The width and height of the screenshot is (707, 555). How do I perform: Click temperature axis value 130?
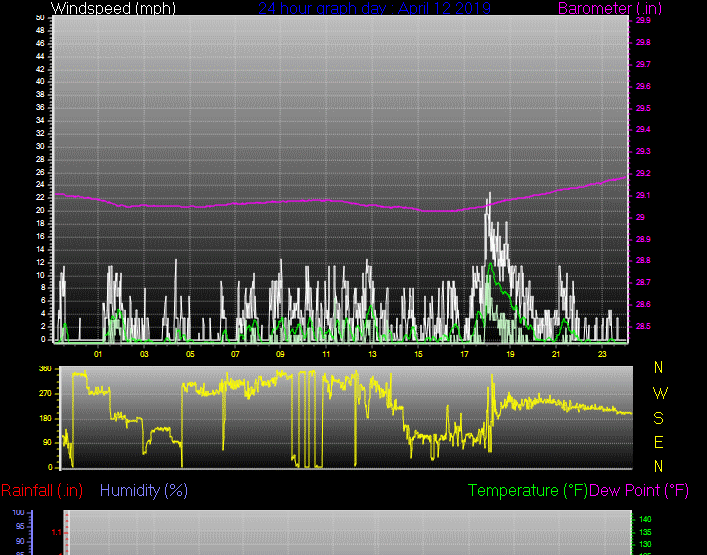(x=645, y=545)
